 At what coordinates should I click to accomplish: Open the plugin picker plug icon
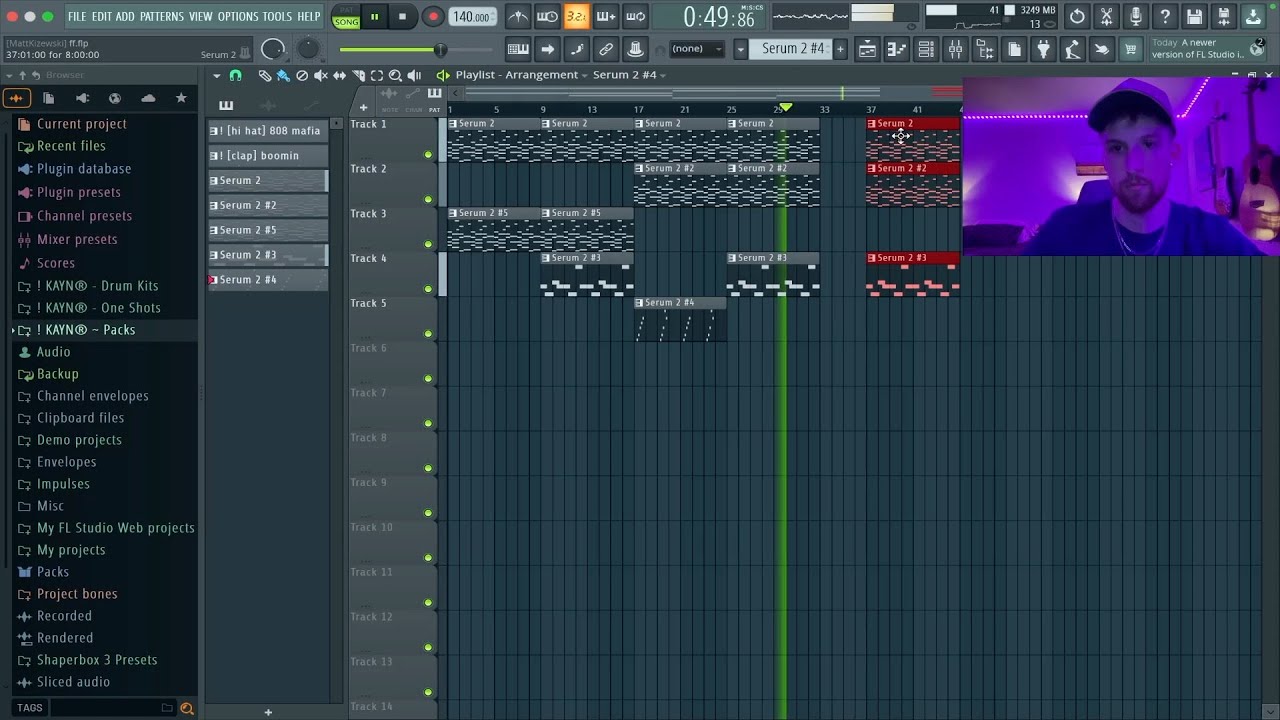(x=1043, y=49)
